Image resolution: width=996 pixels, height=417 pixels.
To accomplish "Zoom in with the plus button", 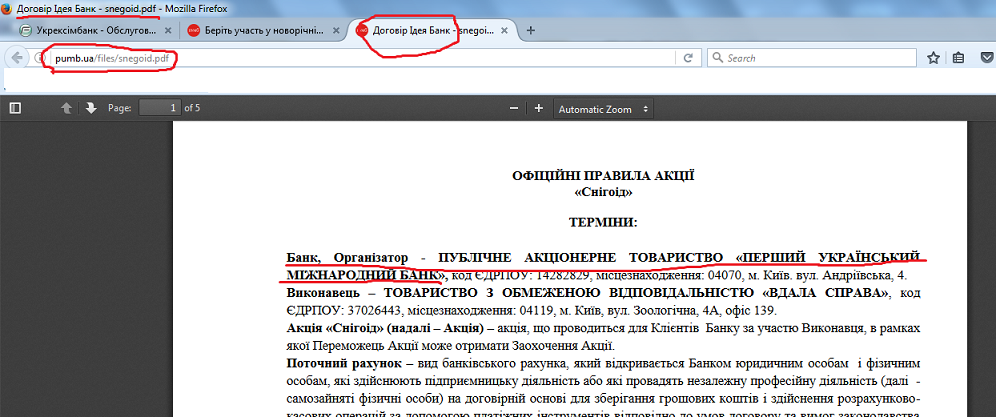I will click(x=539, y=108).
